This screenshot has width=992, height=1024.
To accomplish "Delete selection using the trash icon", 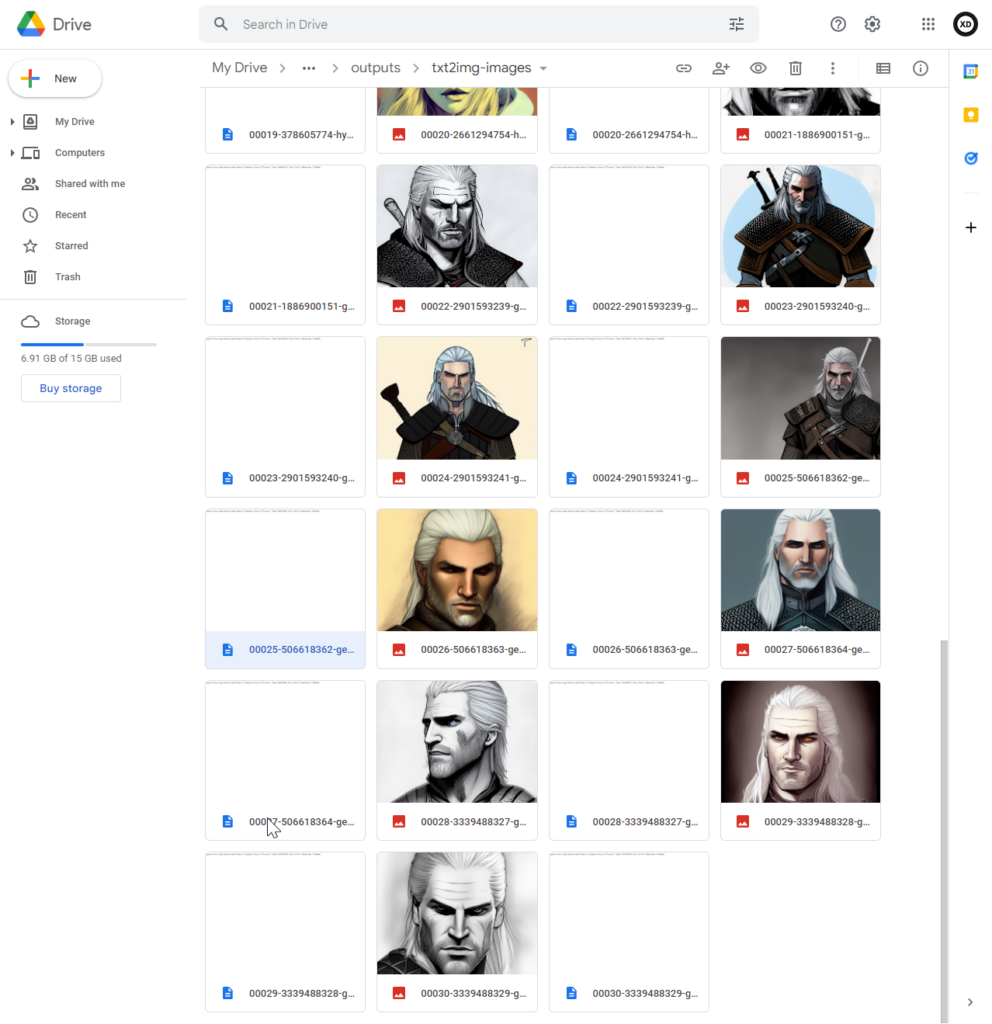I will click(x=795, y=68).
